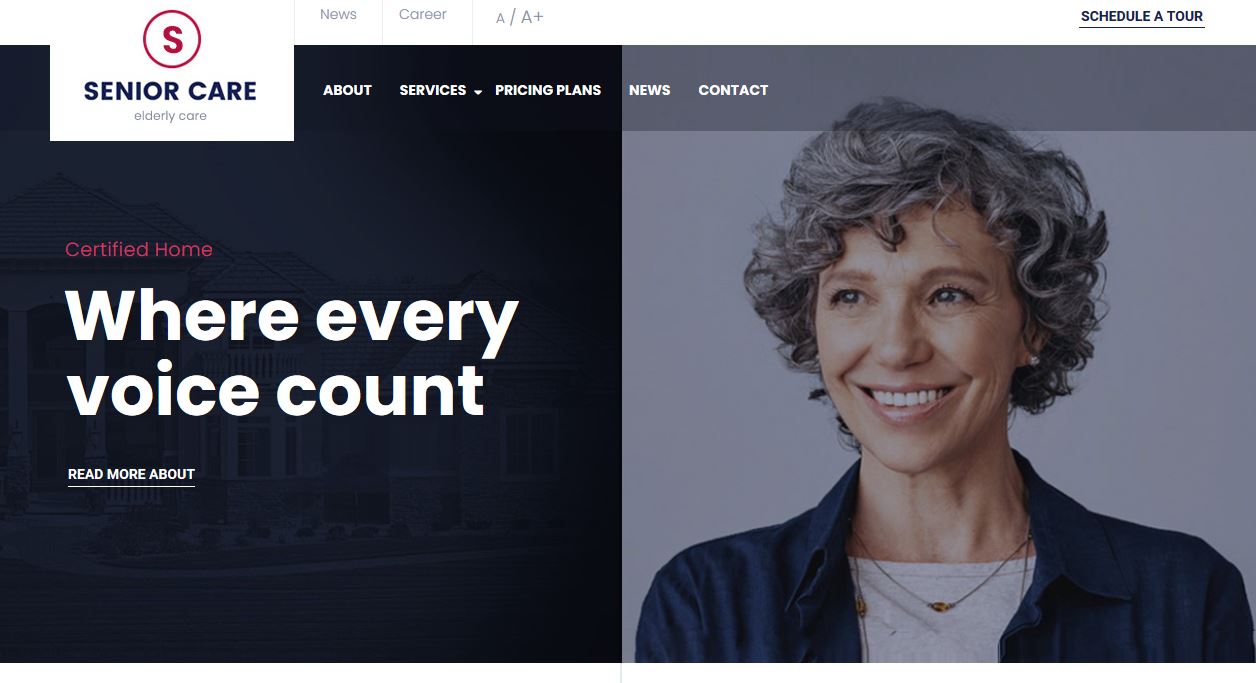Go to Pricing Plans page
This screenshot has height=683, width=1256.
[548, 90]
